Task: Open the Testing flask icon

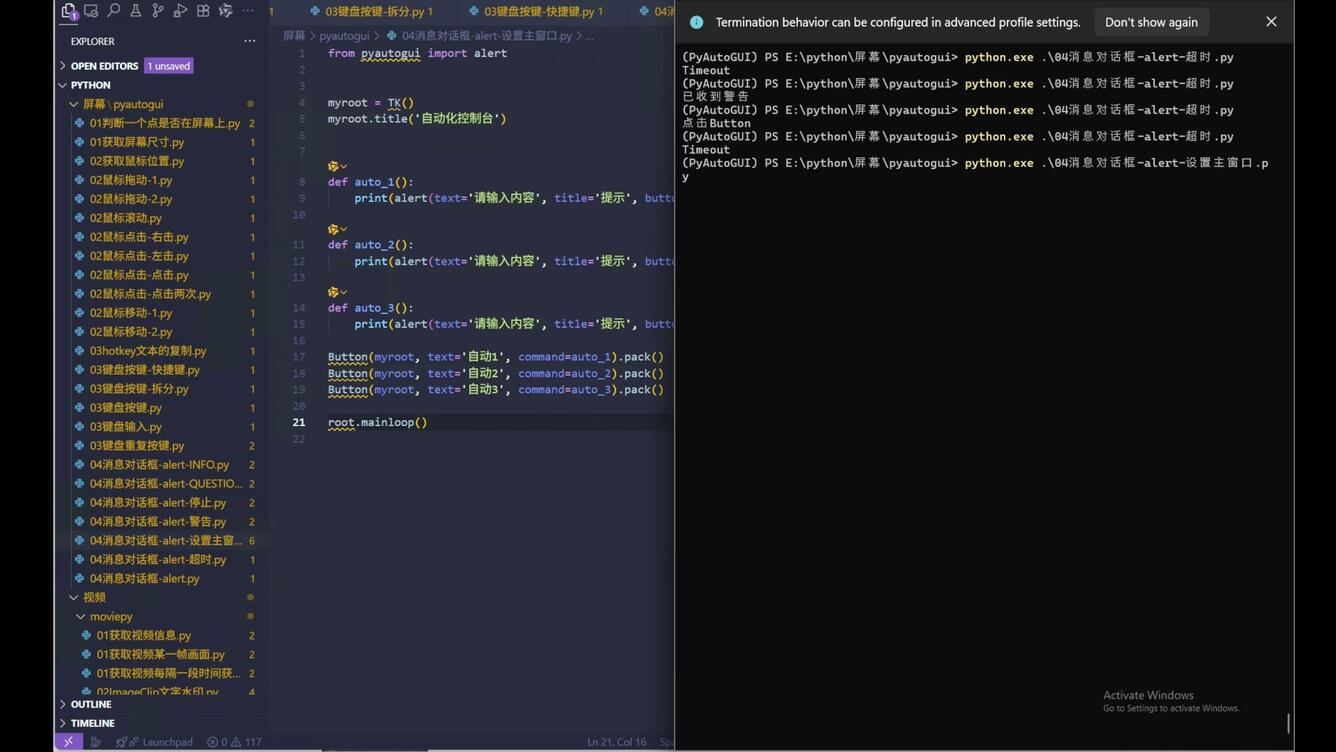Action: [x=136, y=11]
